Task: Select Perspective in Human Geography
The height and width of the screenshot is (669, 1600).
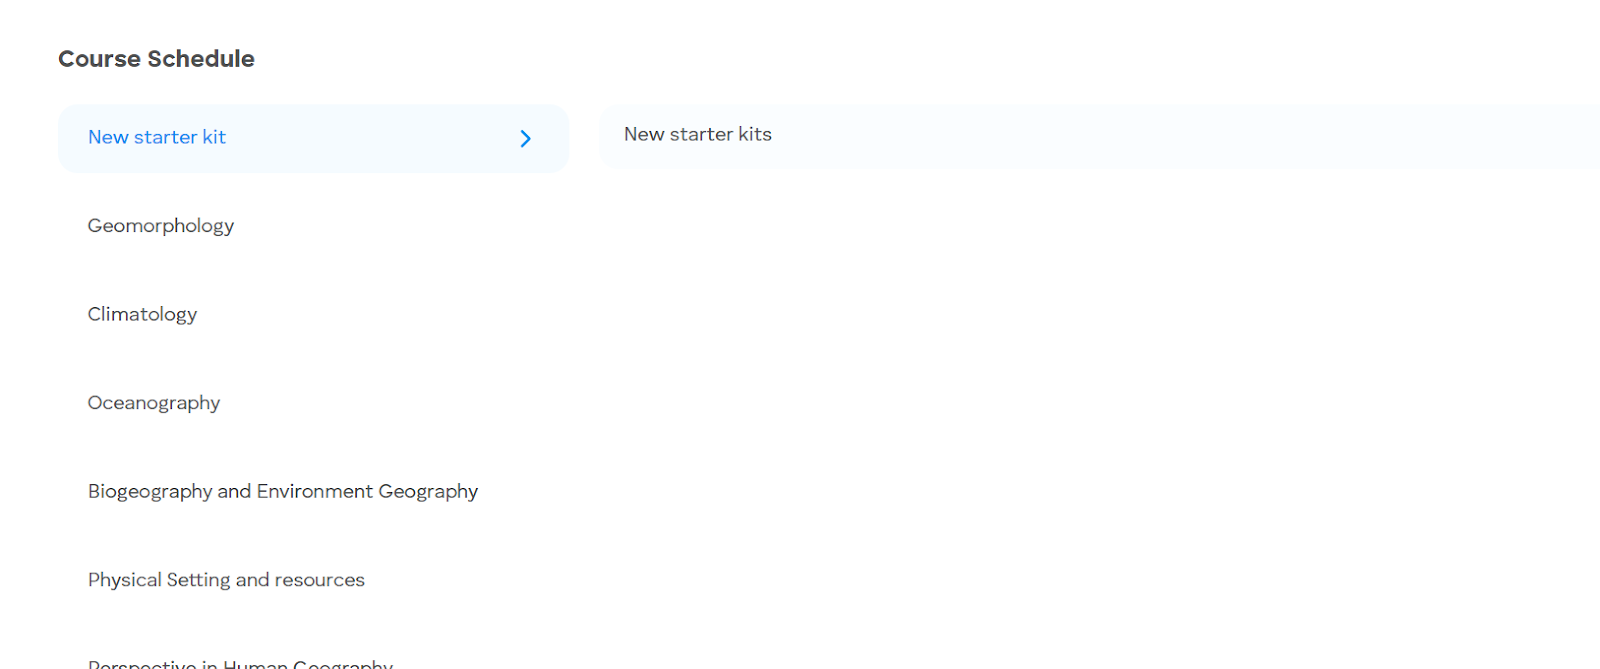Action: click(x=240, y=663)
